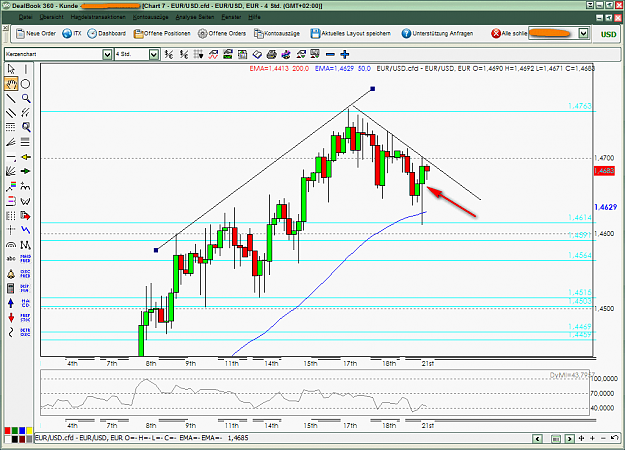
Task: Open the calculator tool
Action: tap(11, 288)
